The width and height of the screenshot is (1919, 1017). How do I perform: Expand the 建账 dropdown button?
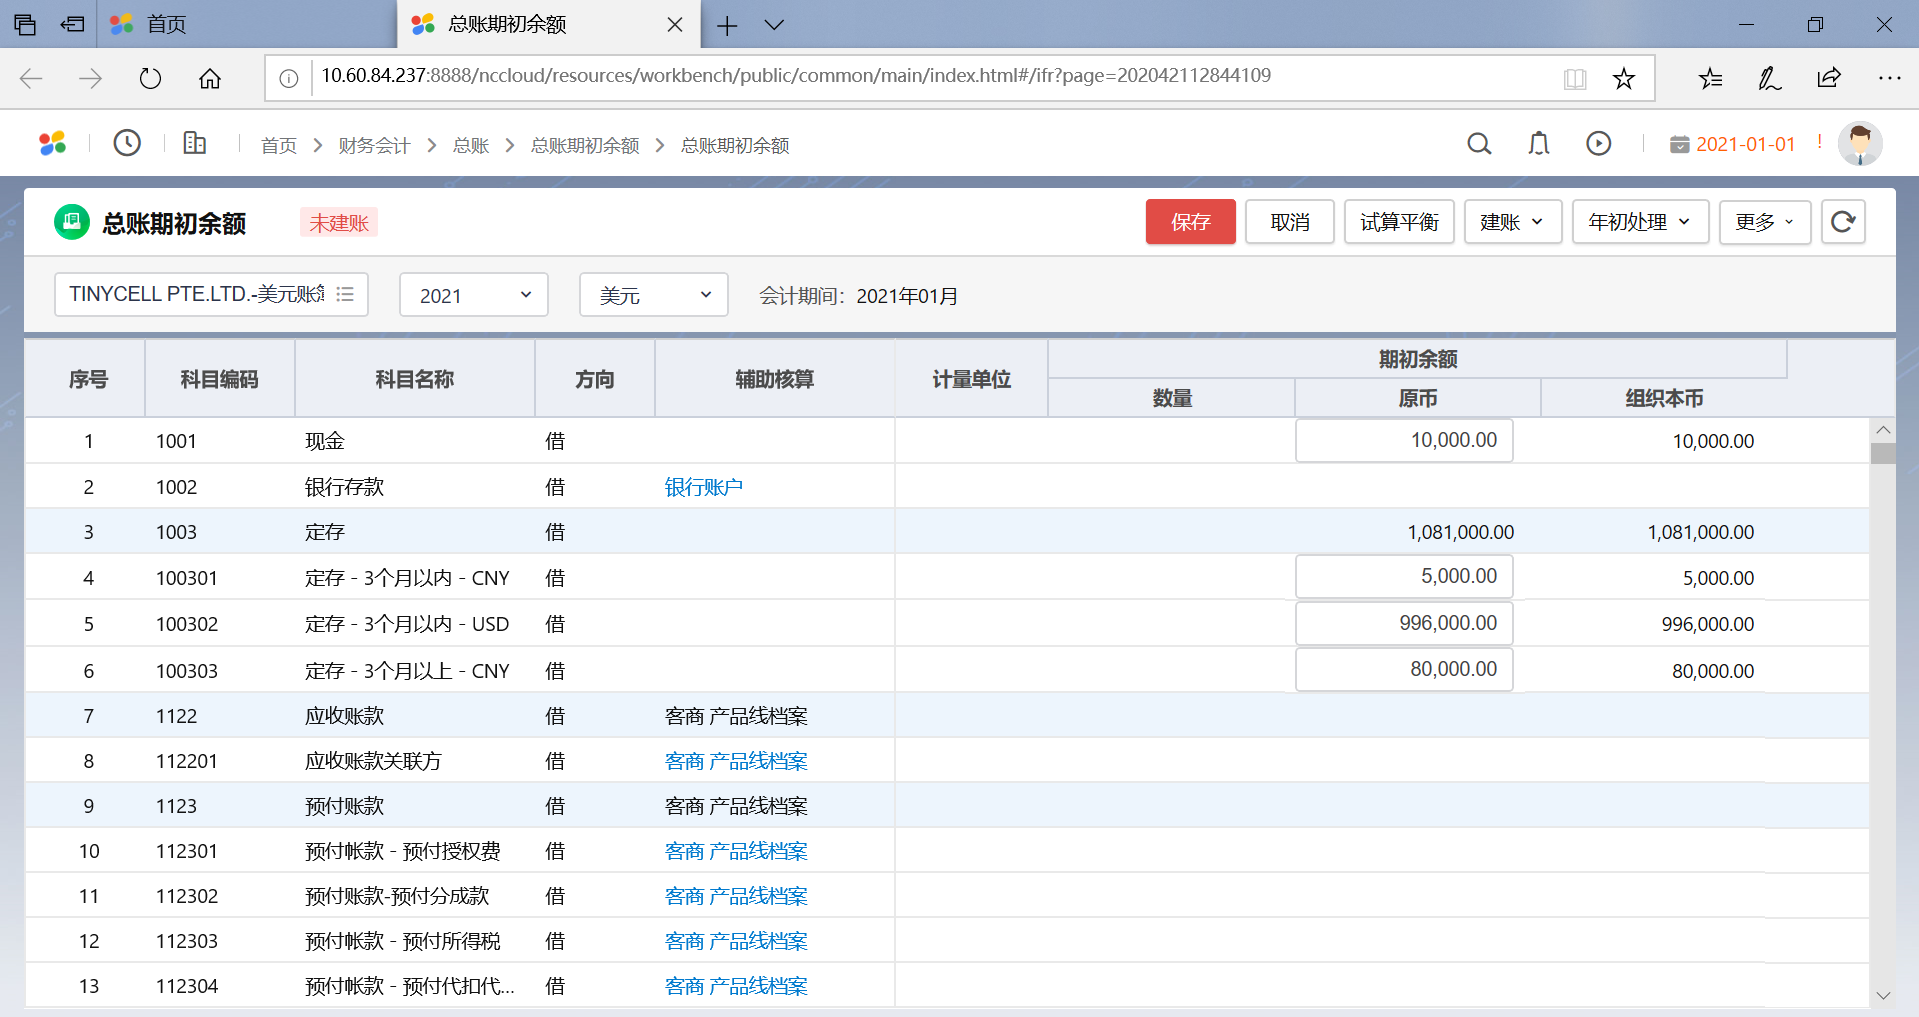tap(1512, 222)
